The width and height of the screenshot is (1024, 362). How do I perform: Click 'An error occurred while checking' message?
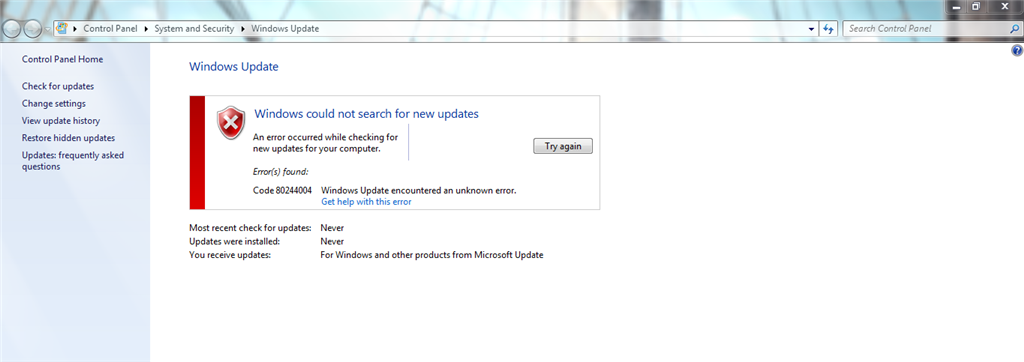click(x=325, y=143)
